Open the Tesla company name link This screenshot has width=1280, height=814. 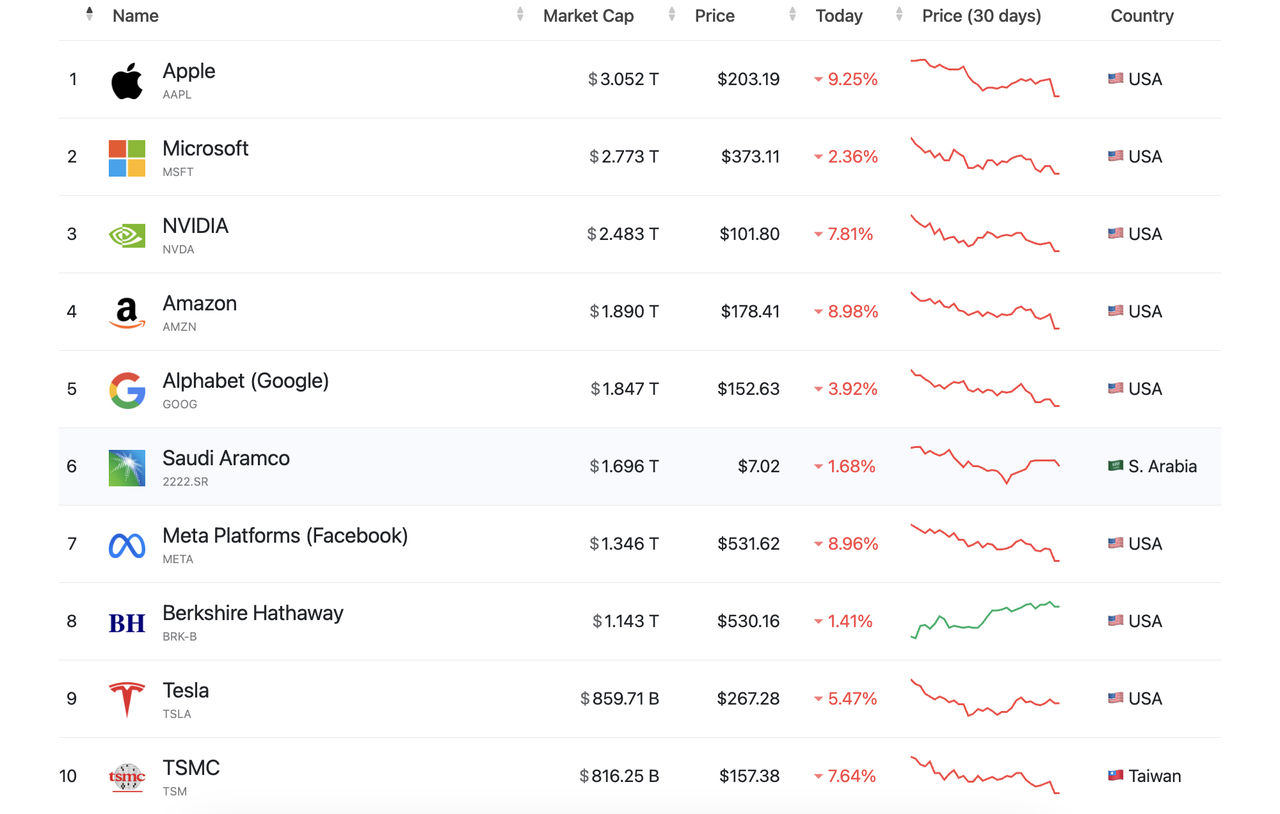(186, 691)
